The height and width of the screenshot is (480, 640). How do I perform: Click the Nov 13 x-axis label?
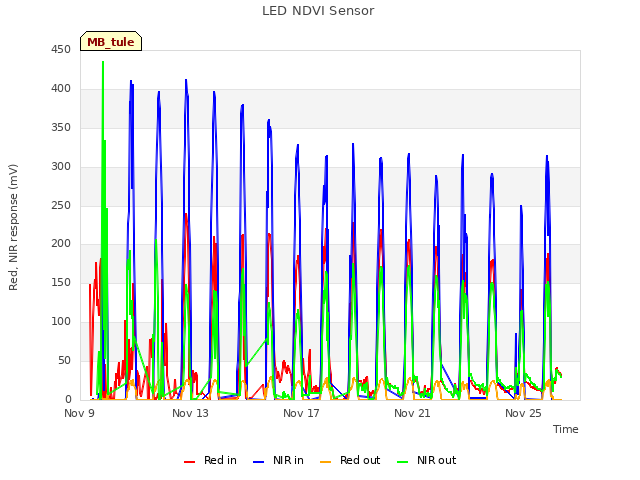coord(190,413)
